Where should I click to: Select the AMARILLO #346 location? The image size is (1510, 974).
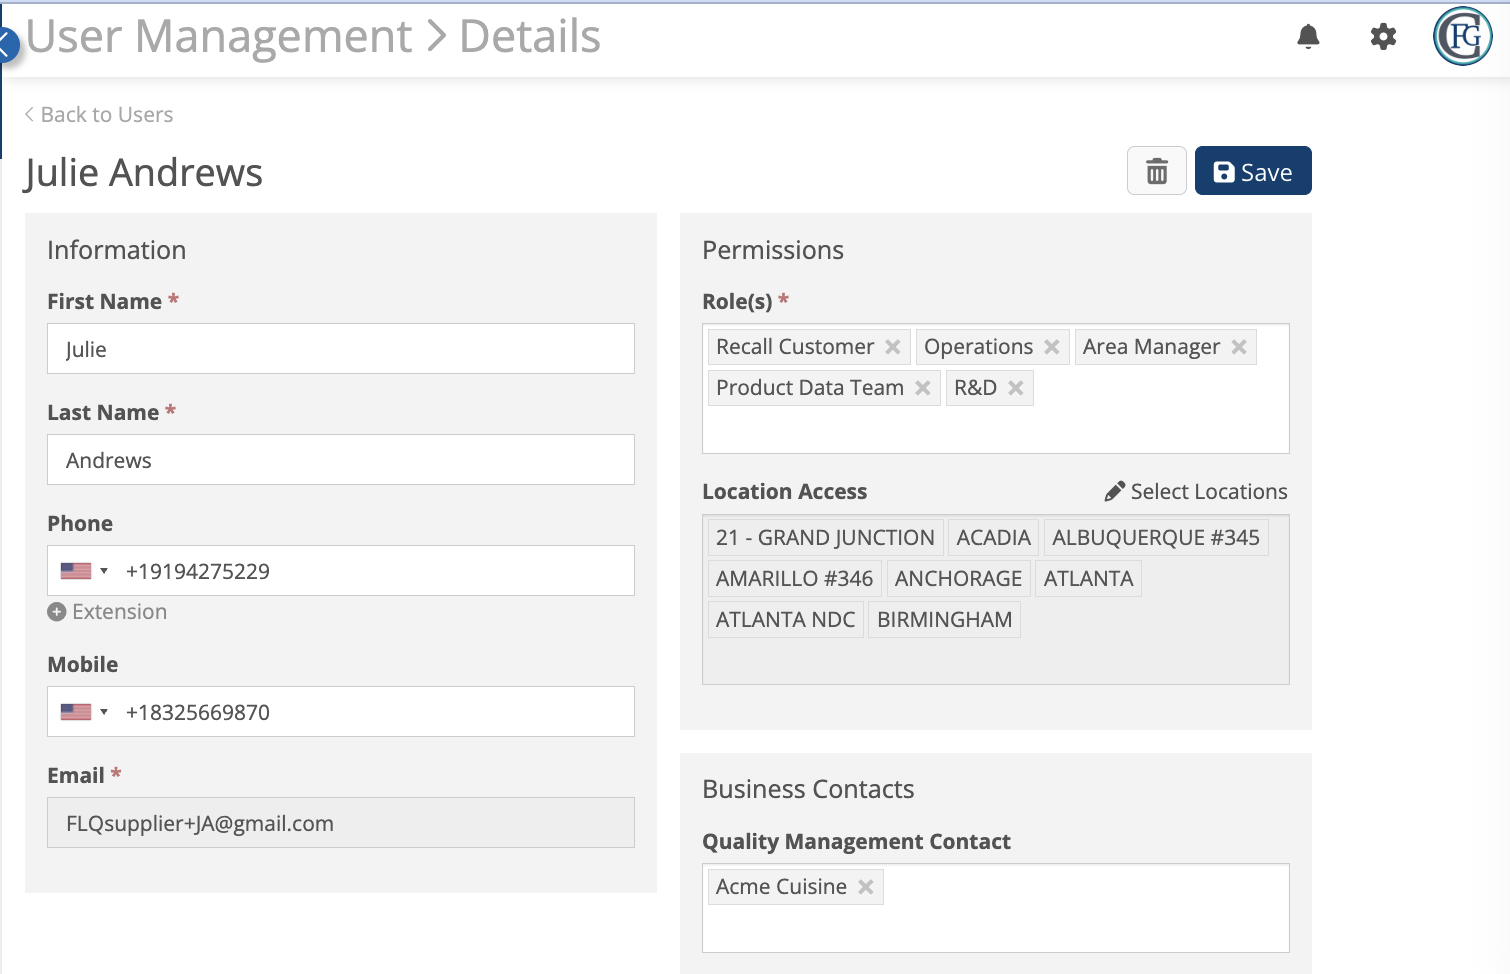point(795,579)
